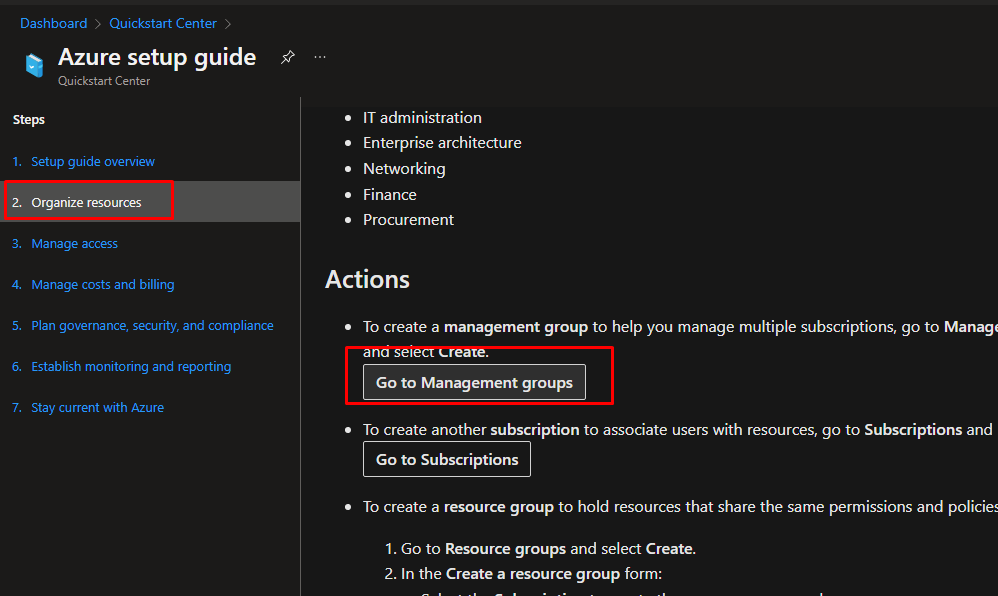This screenshot has height=596, width=998.
Task: Click the Quickstart Center subtitle under the title
Action: [x=104, y=82]
